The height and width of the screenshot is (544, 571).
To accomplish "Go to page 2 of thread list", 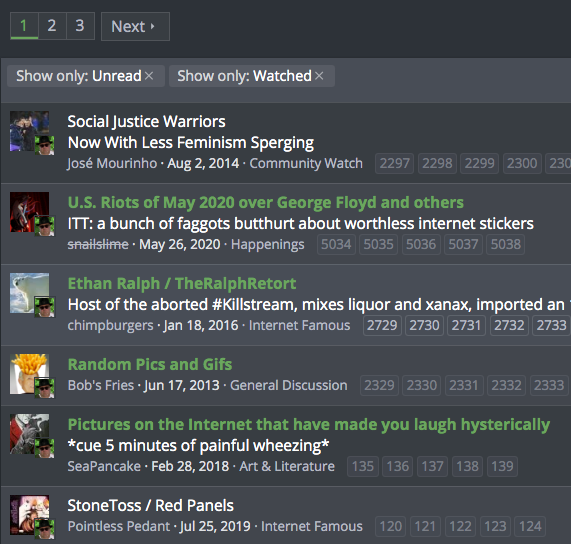I will 52,26.
